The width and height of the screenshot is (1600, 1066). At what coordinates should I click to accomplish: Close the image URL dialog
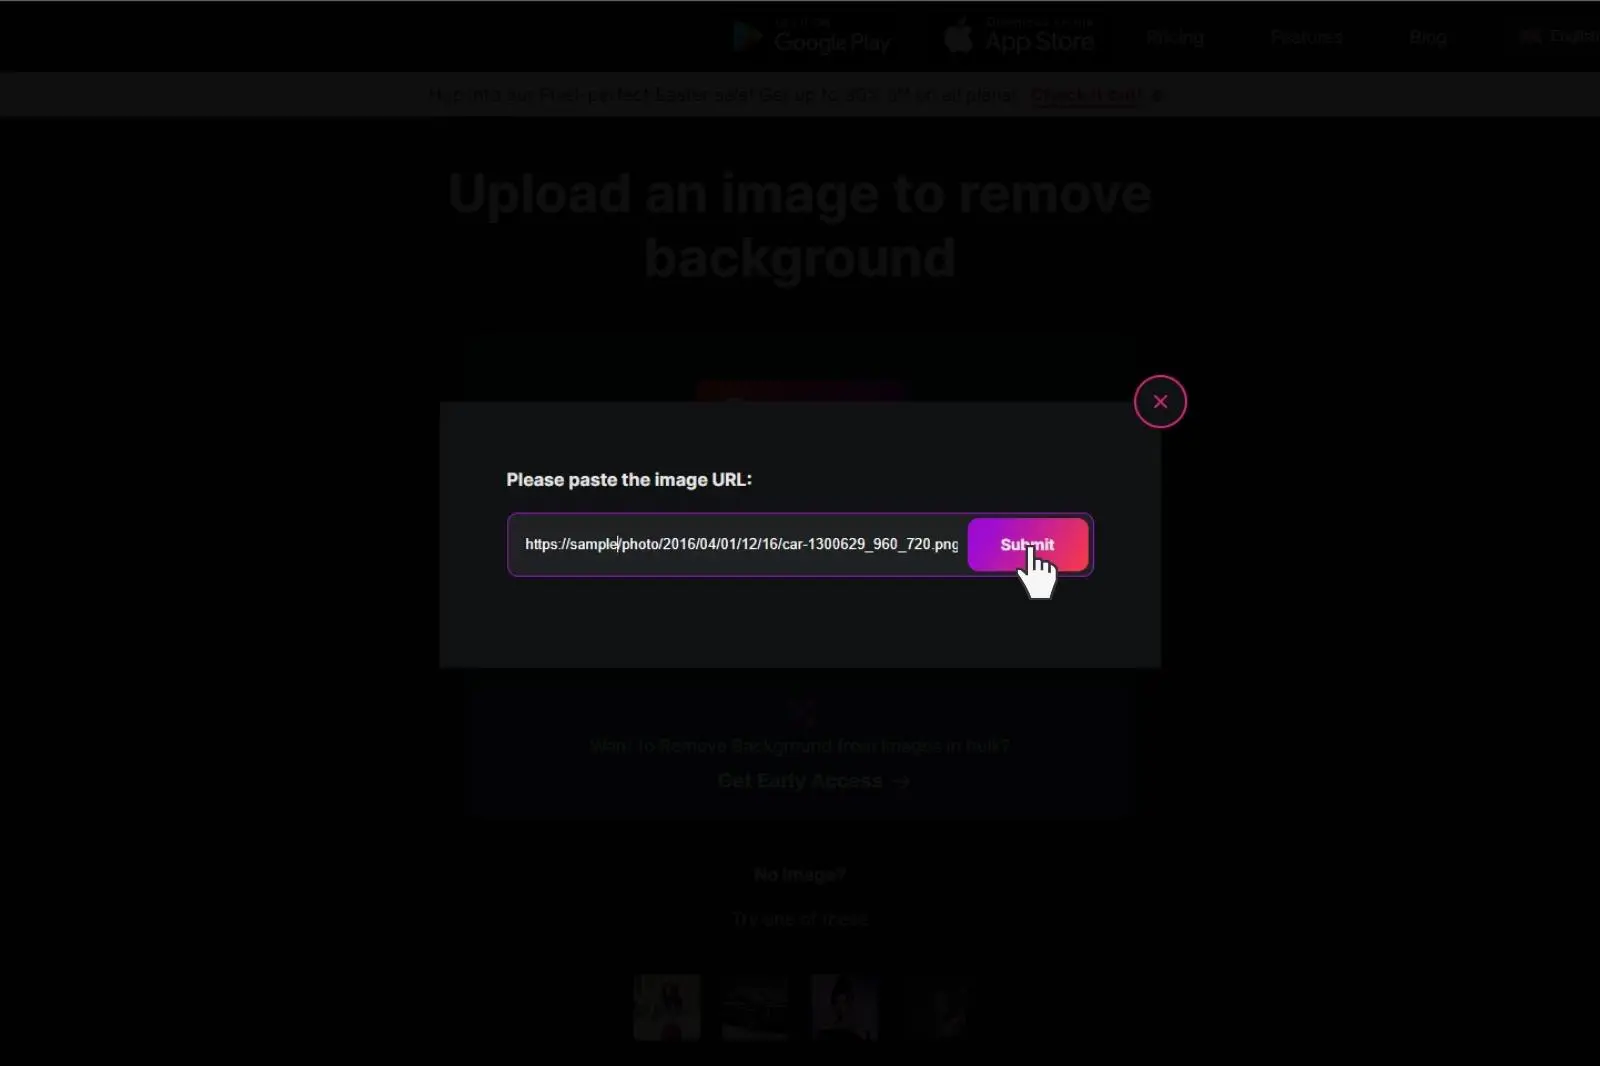tap(1160, 401)
